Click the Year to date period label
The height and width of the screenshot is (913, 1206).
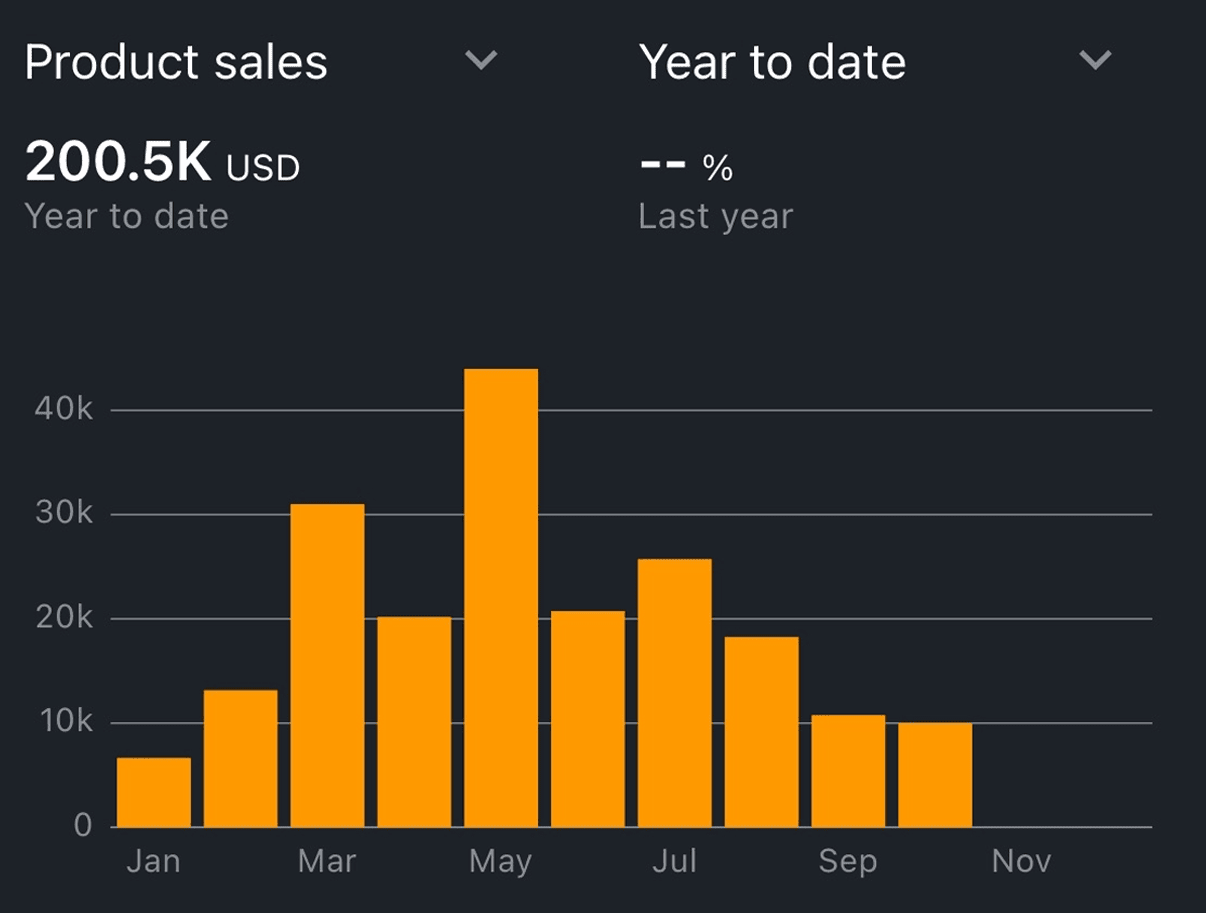(772, 63)
